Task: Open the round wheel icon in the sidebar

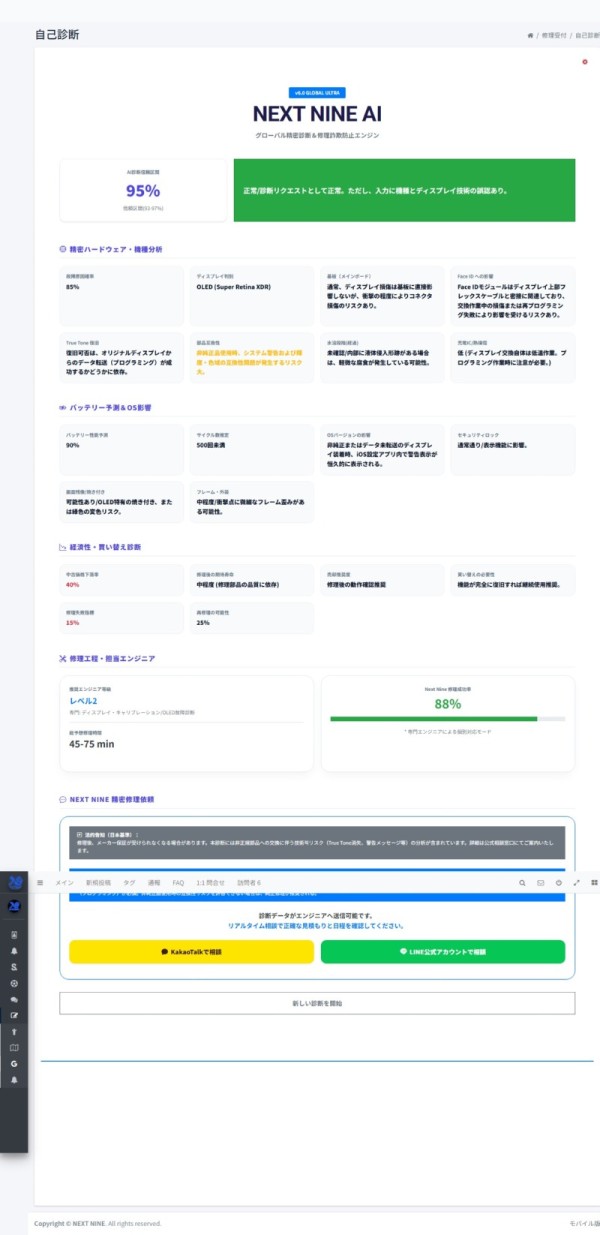Action: coord(15,983)
